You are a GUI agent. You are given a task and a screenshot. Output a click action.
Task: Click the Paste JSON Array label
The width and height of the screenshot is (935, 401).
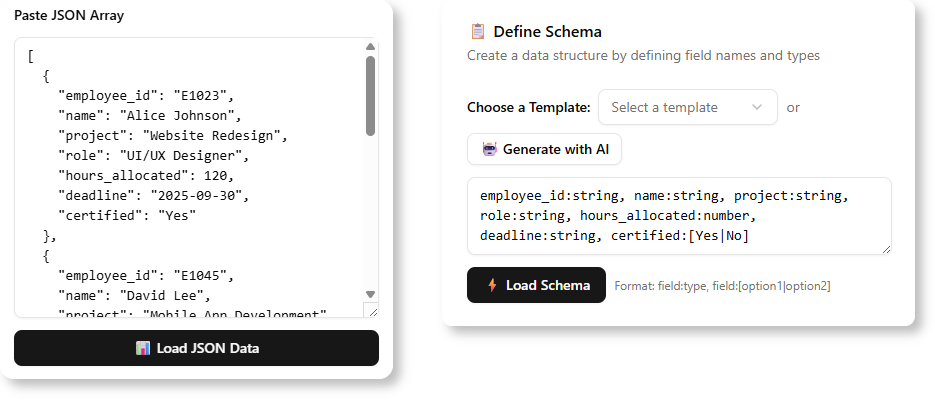tap(69, 16)
